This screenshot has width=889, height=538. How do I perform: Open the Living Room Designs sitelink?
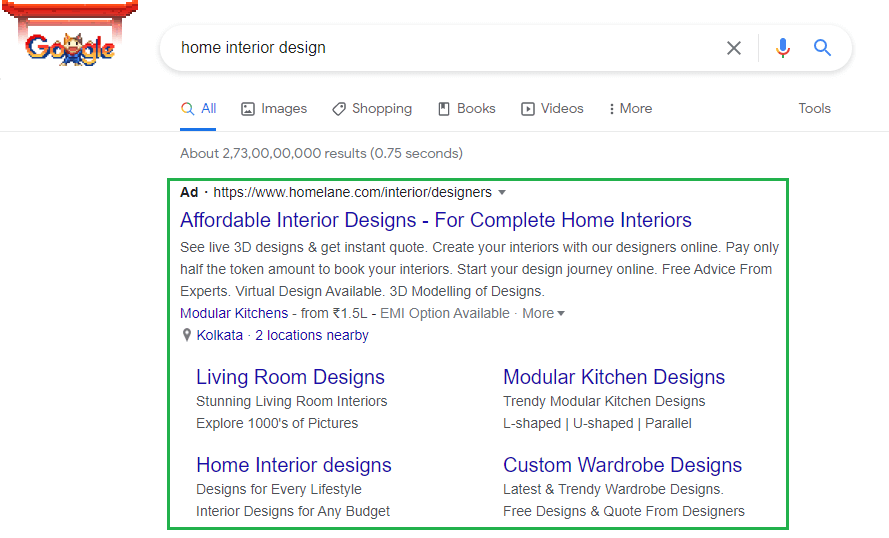tap(290, 377)
